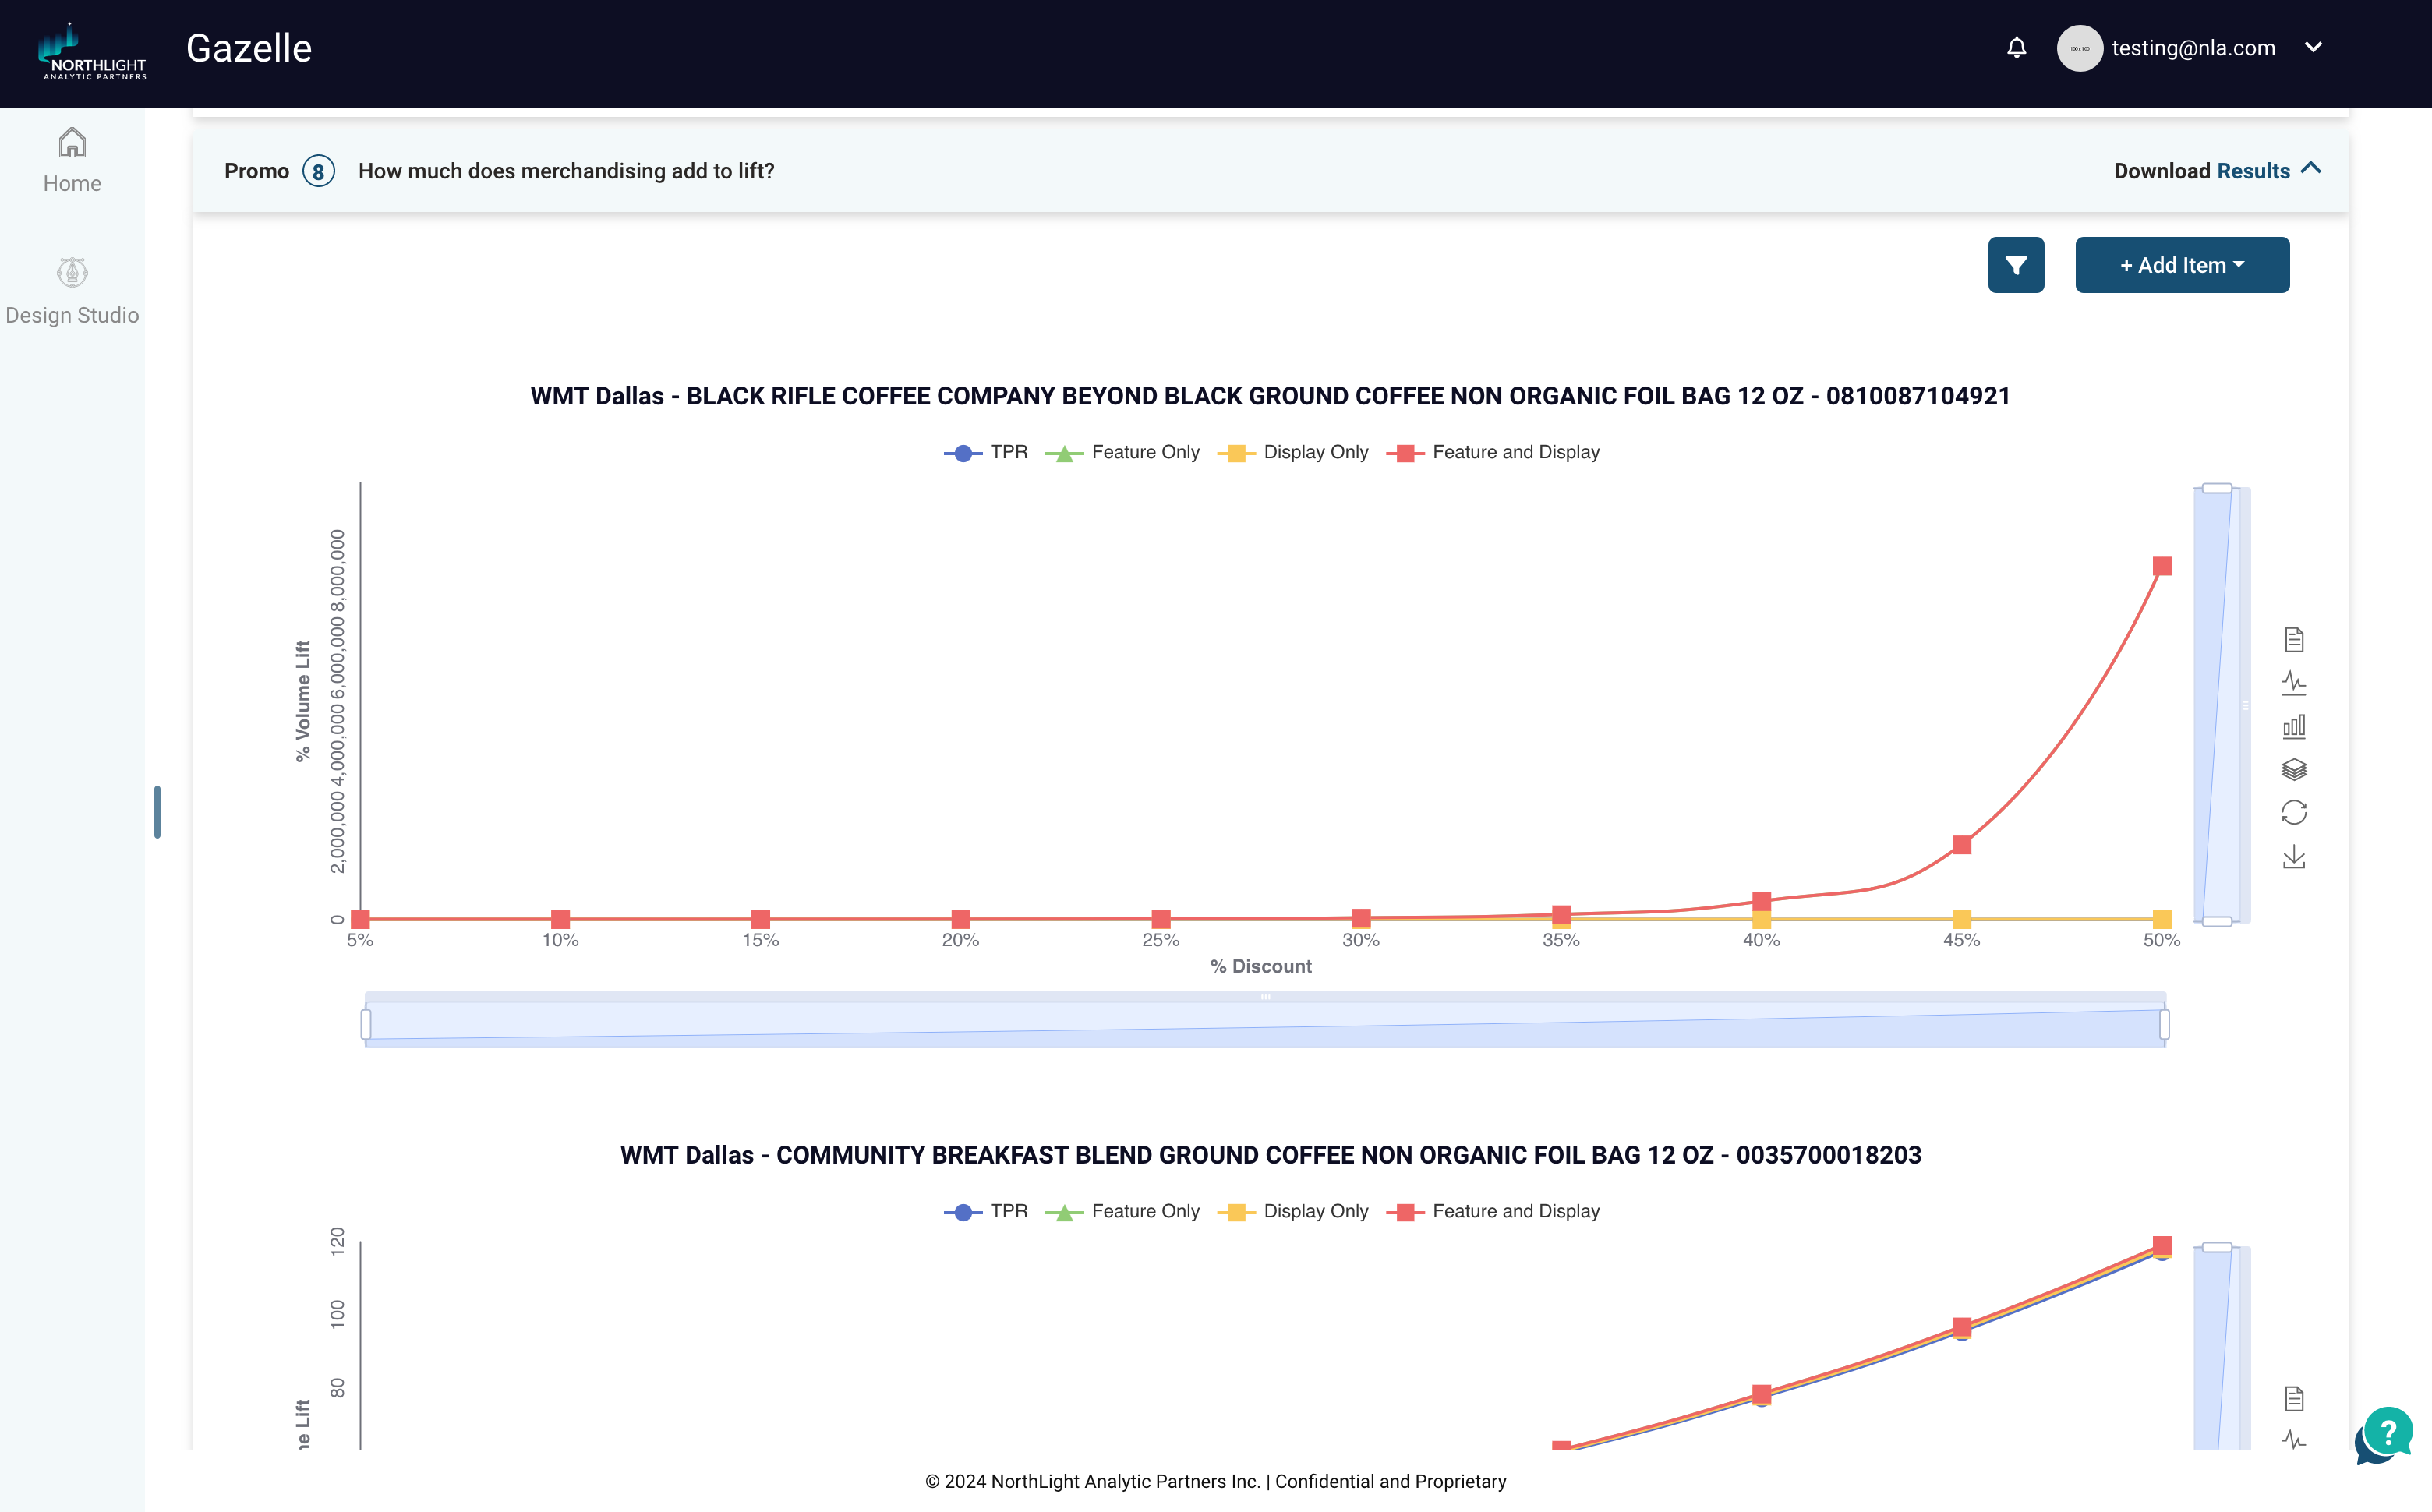Viewport: 2432px width, 1512px height.
Task: Open the Add Item dropdown
Action: pyautogui.click(x=2181, y=265)
